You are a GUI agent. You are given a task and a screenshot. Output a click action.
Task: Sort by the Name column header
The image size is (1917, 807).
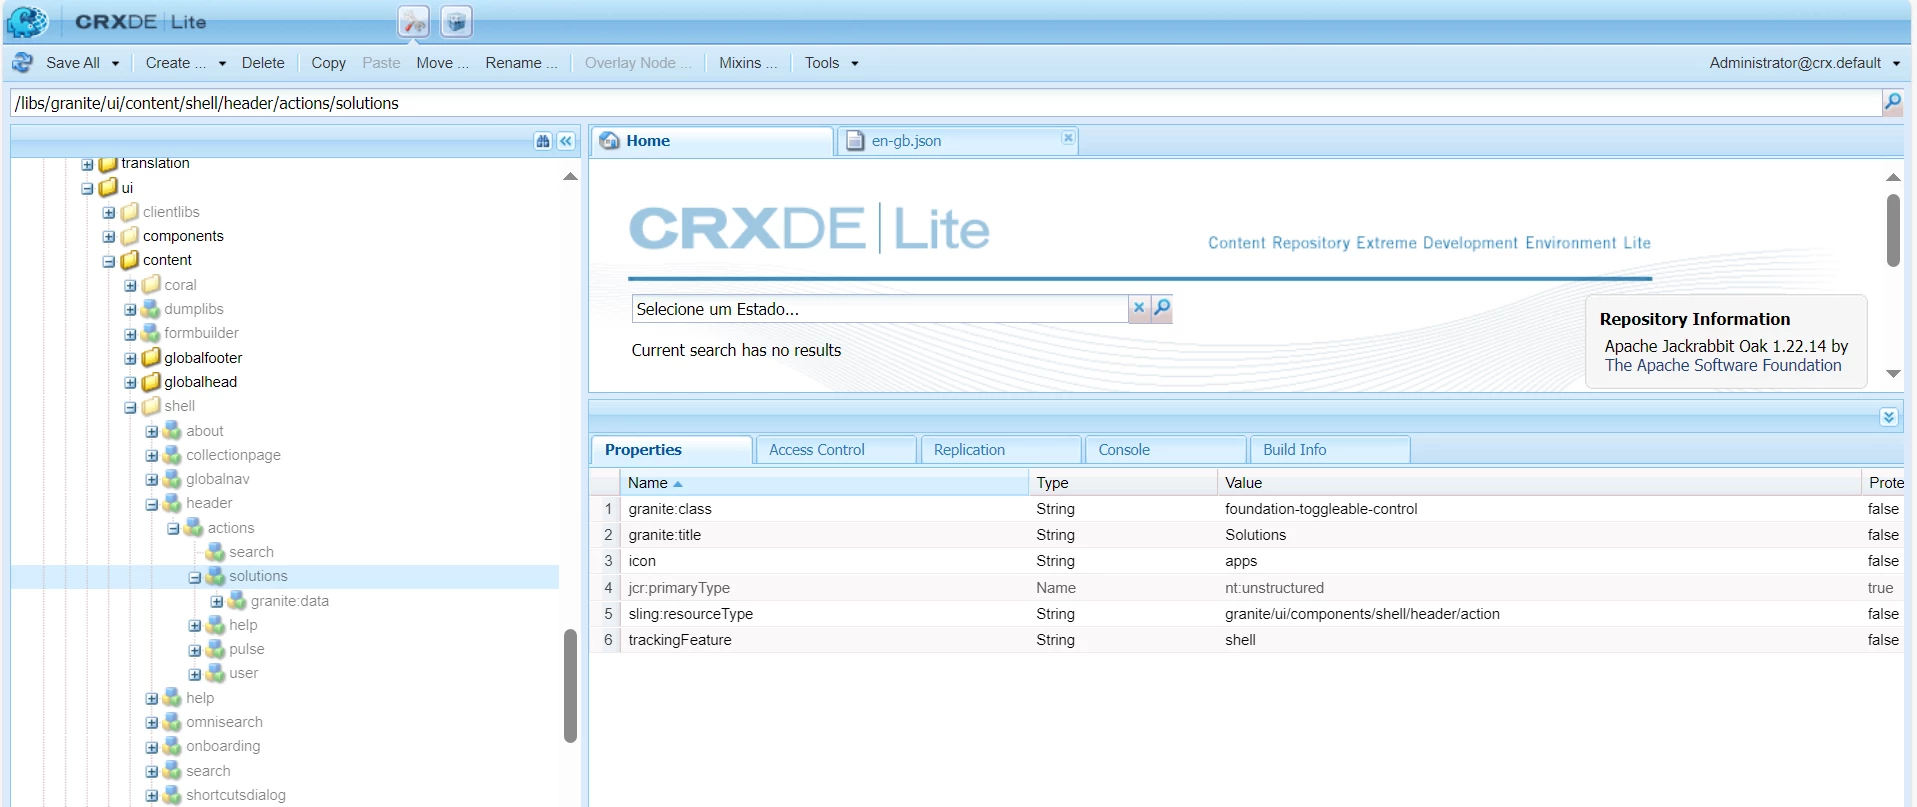pyautogui.click(x=823, y=483)
